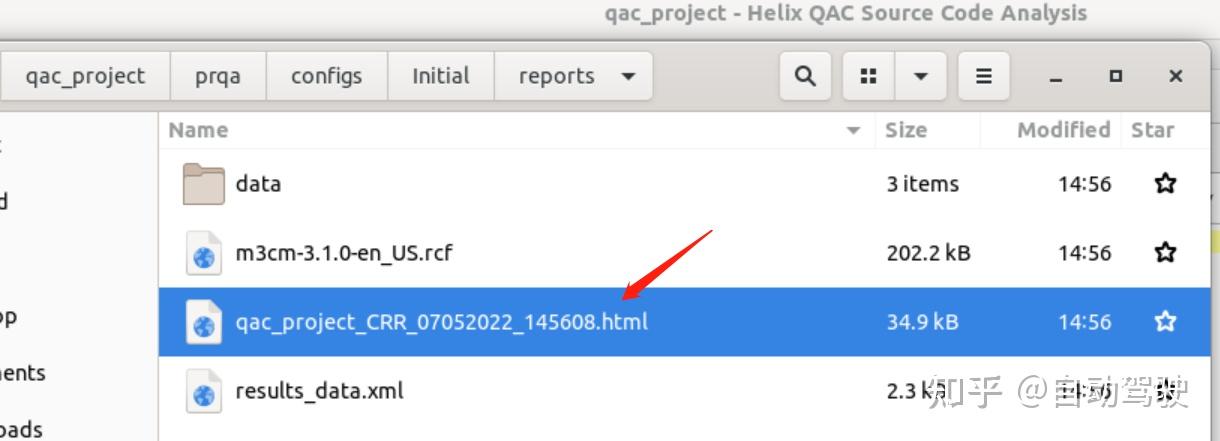Click the m3cm-3.1.0-en_US.rcf file icon

tap(203, 254)
